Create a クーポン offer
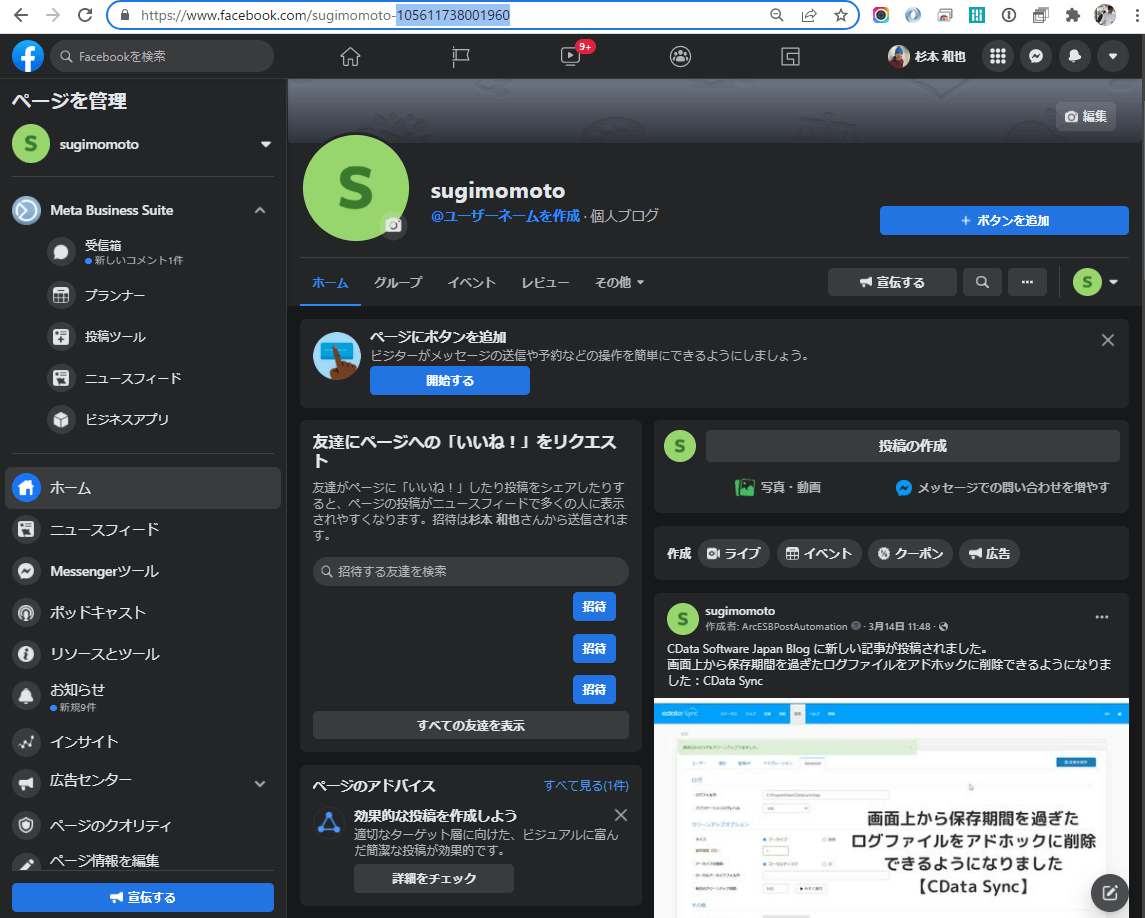The image size is (1145, 918). click(x=911, y=554)
